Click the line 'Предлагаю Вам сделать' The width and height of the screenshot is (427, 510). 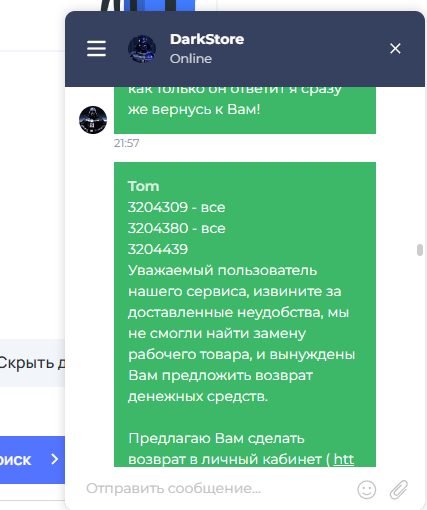216,438
